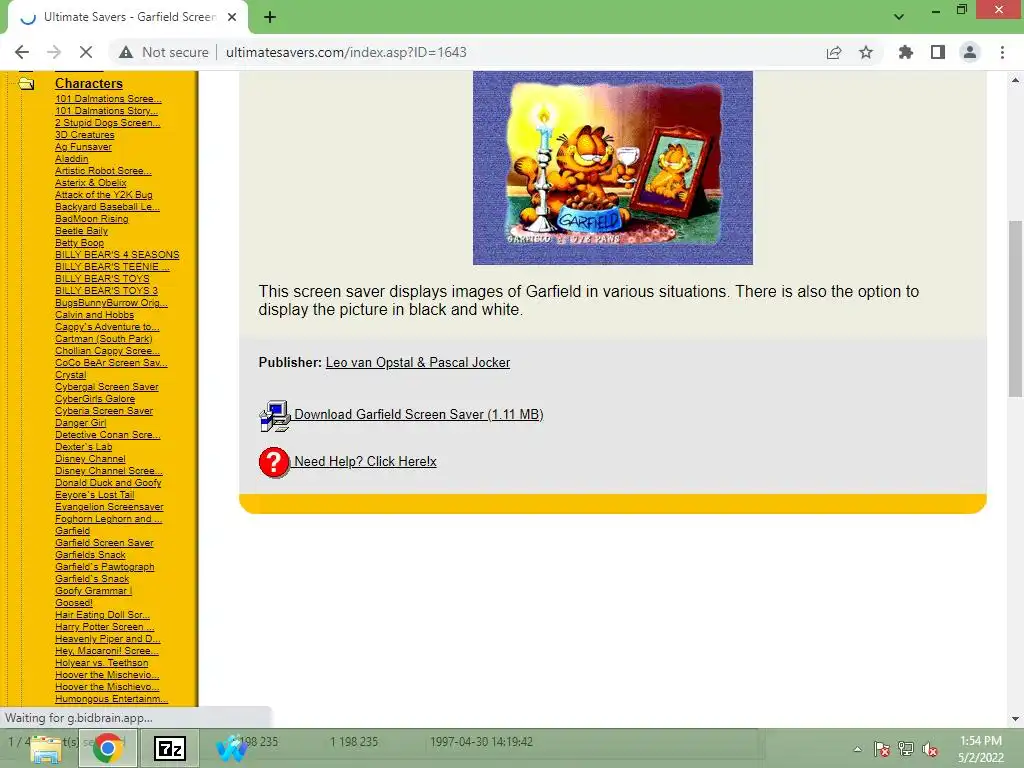Click the Characters folder icon
The height and width of the screenshot is (768, 1024).
(26, 83)
